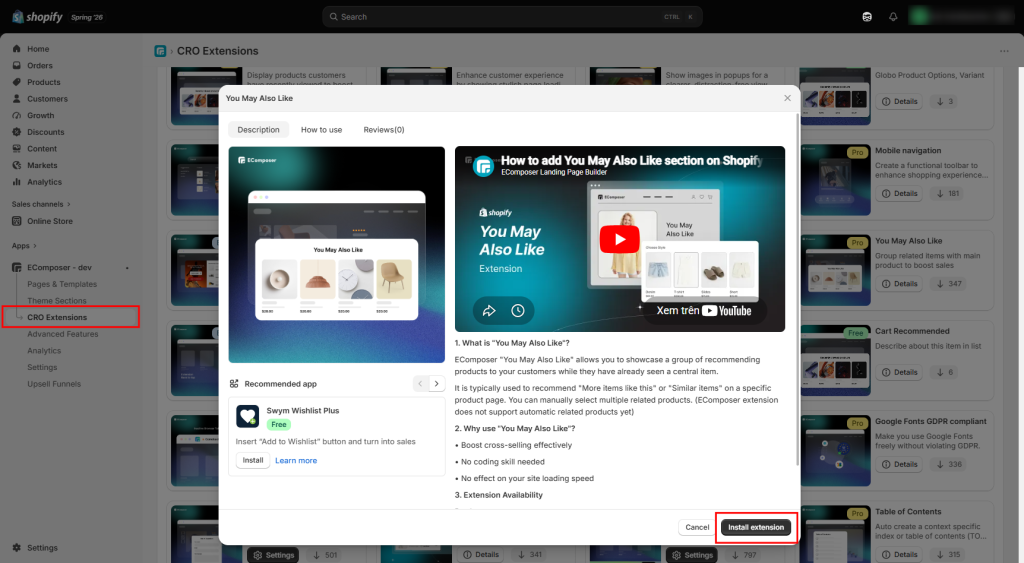Open the page more options ellipsis
Image resolution: width=1024 pixels, height=563 pixels.
point(1004,51)
